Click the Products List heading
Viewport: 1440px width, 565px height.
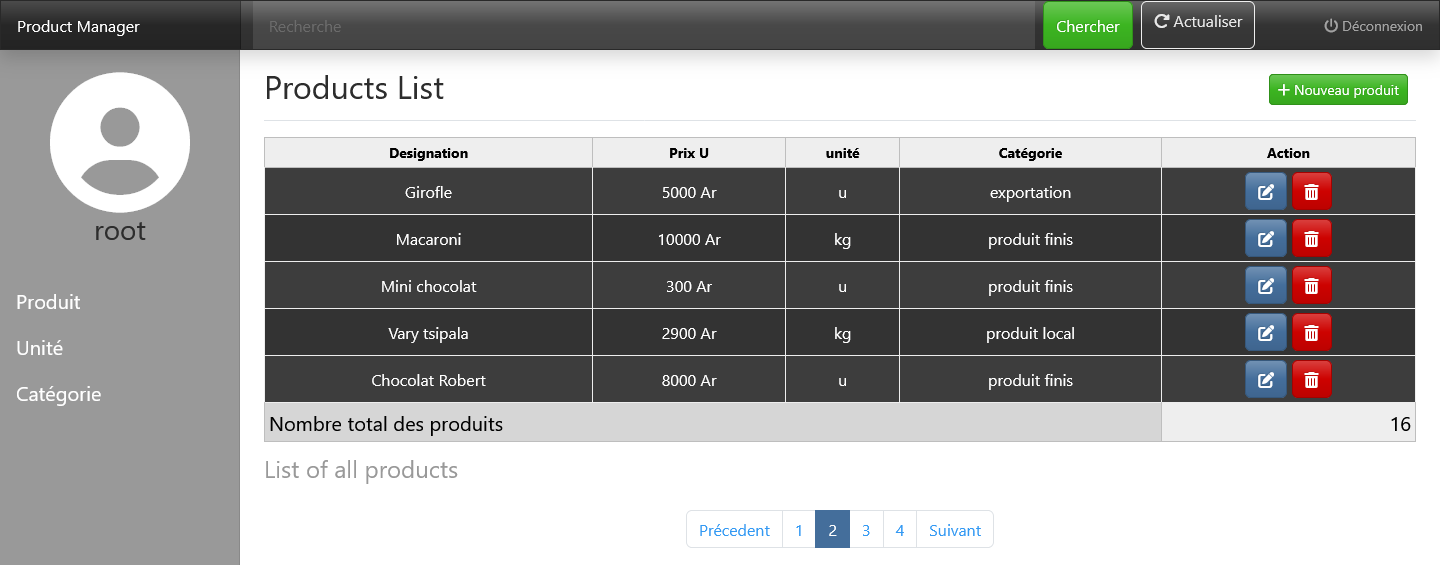354,88
